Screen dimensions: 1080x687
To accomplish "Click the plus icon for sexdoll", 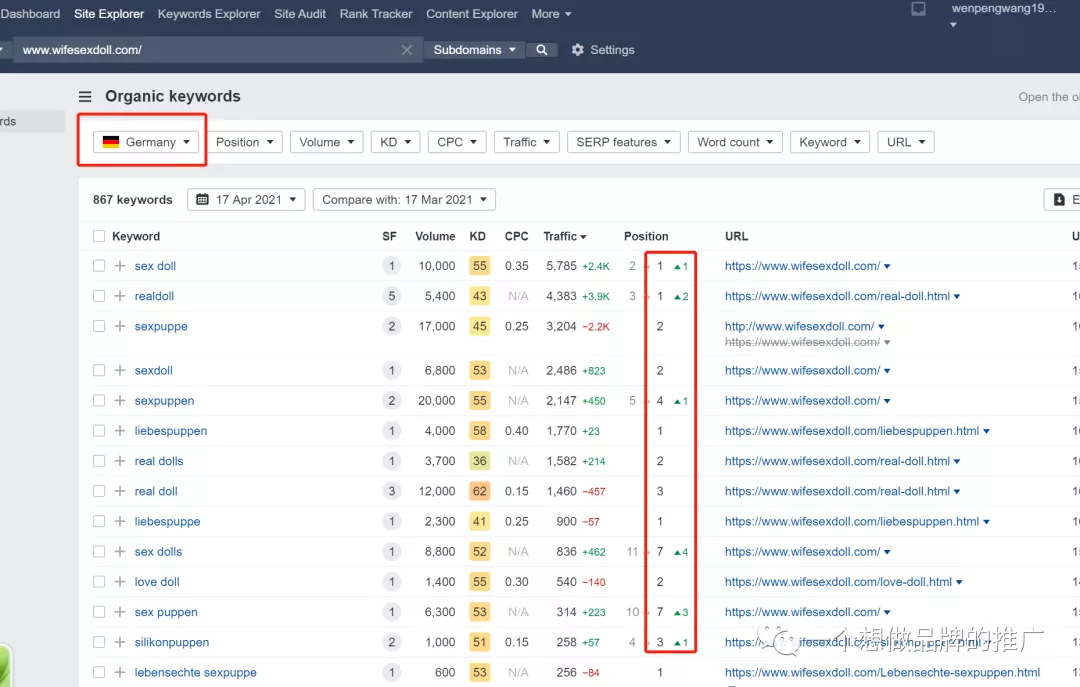I will point(120,371).
